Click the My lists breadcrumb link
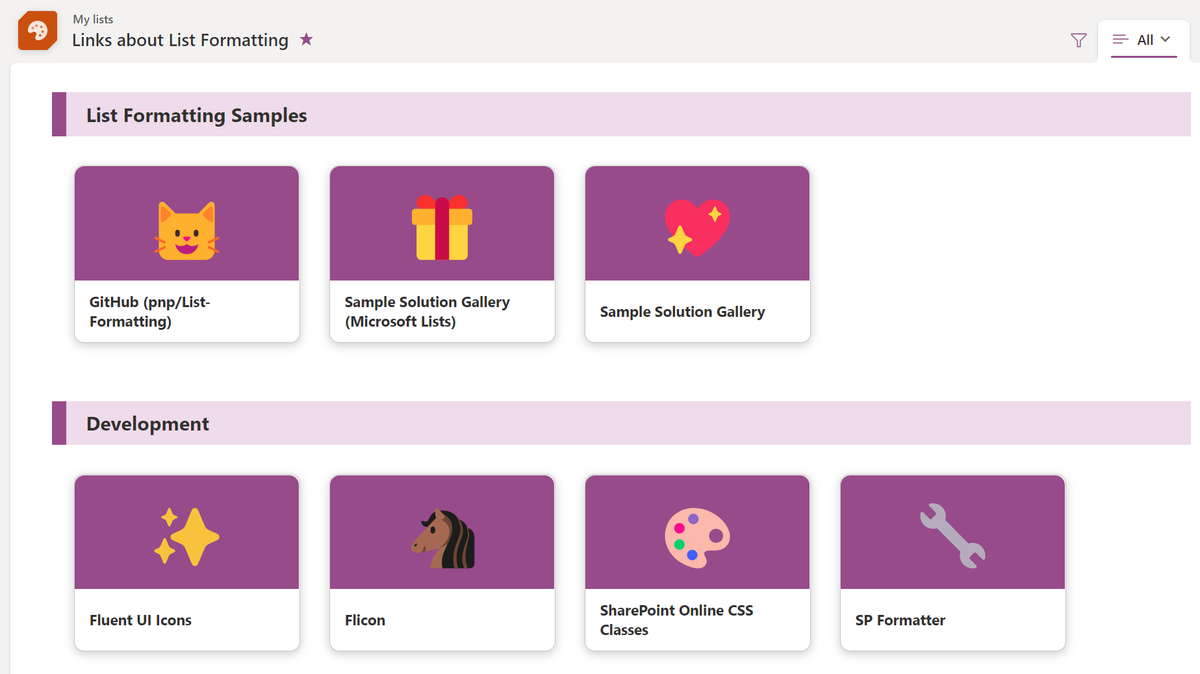This screenshot has width=1200, height=674. (x=93, y=19)
